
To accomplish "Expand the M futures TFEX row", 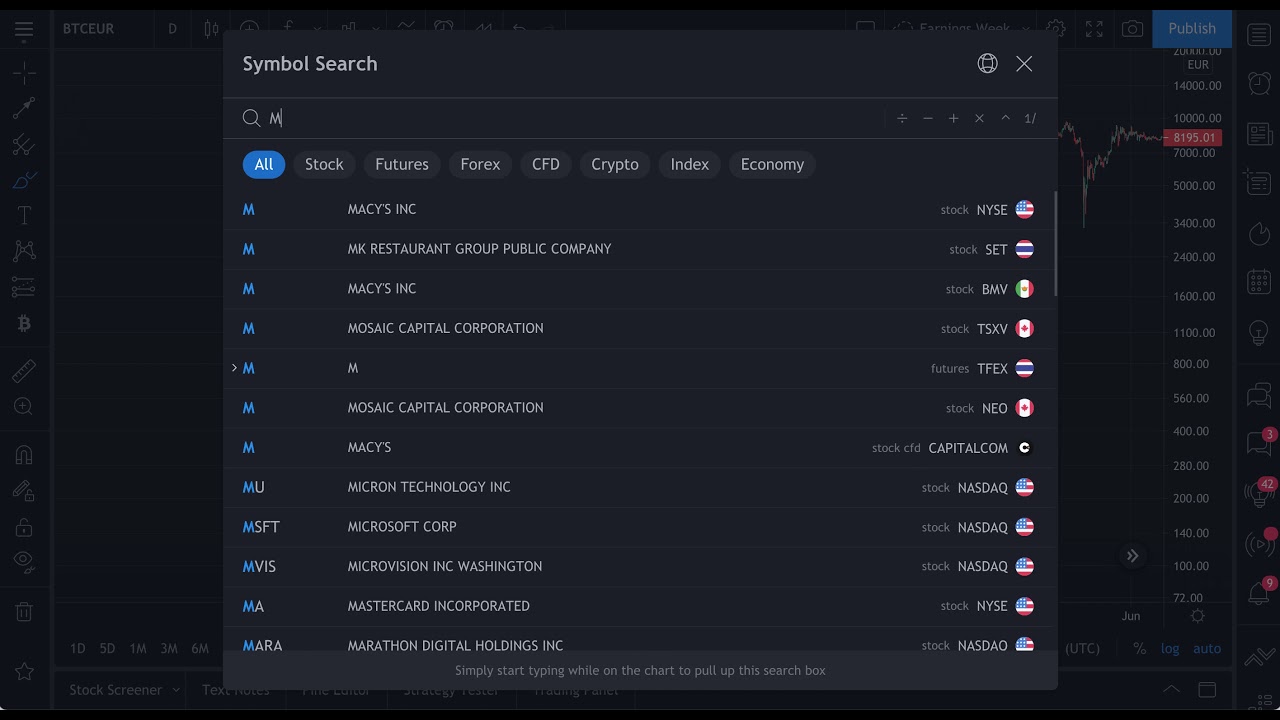I will point(234,368).
